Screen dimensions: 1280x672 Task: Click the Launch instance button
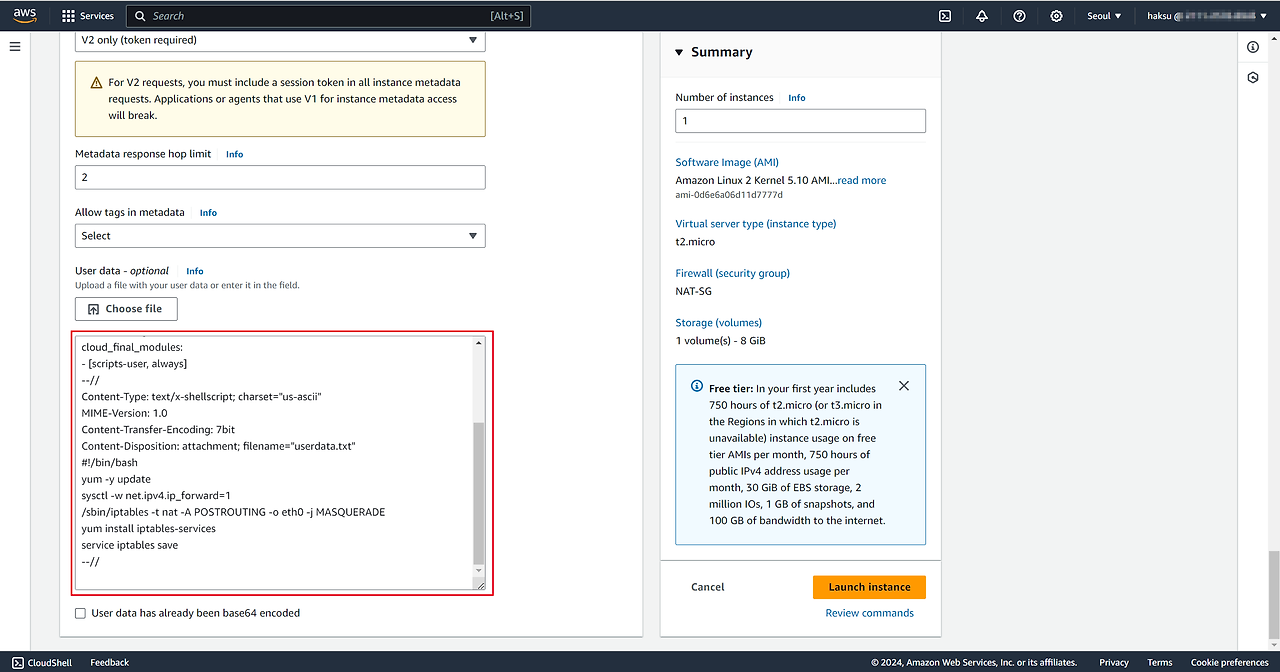(869, 587)
